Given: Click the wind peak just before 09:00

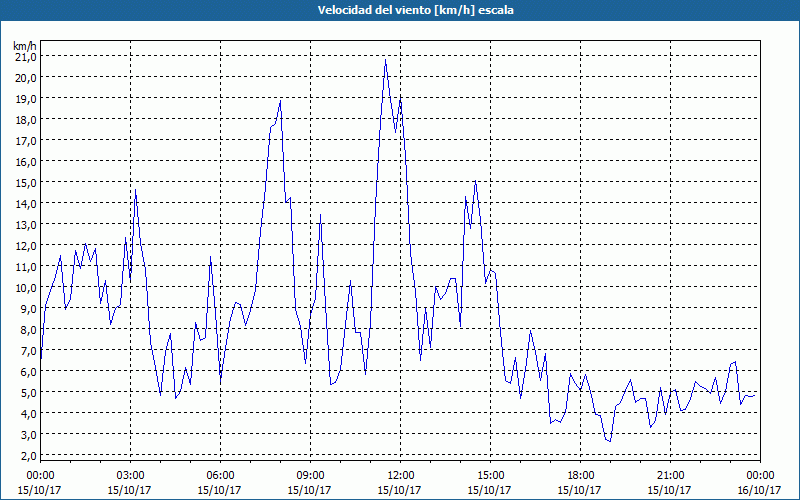Looking at the screenshot, I should pos(280,101).
